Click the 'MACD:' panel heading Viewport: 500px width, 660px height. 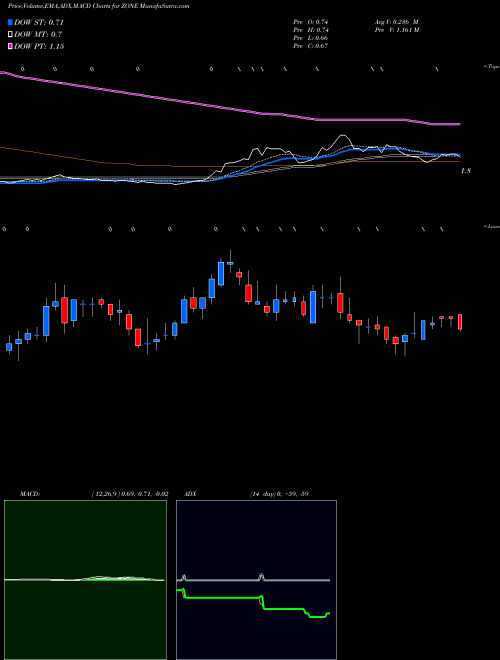pos(30,494)
